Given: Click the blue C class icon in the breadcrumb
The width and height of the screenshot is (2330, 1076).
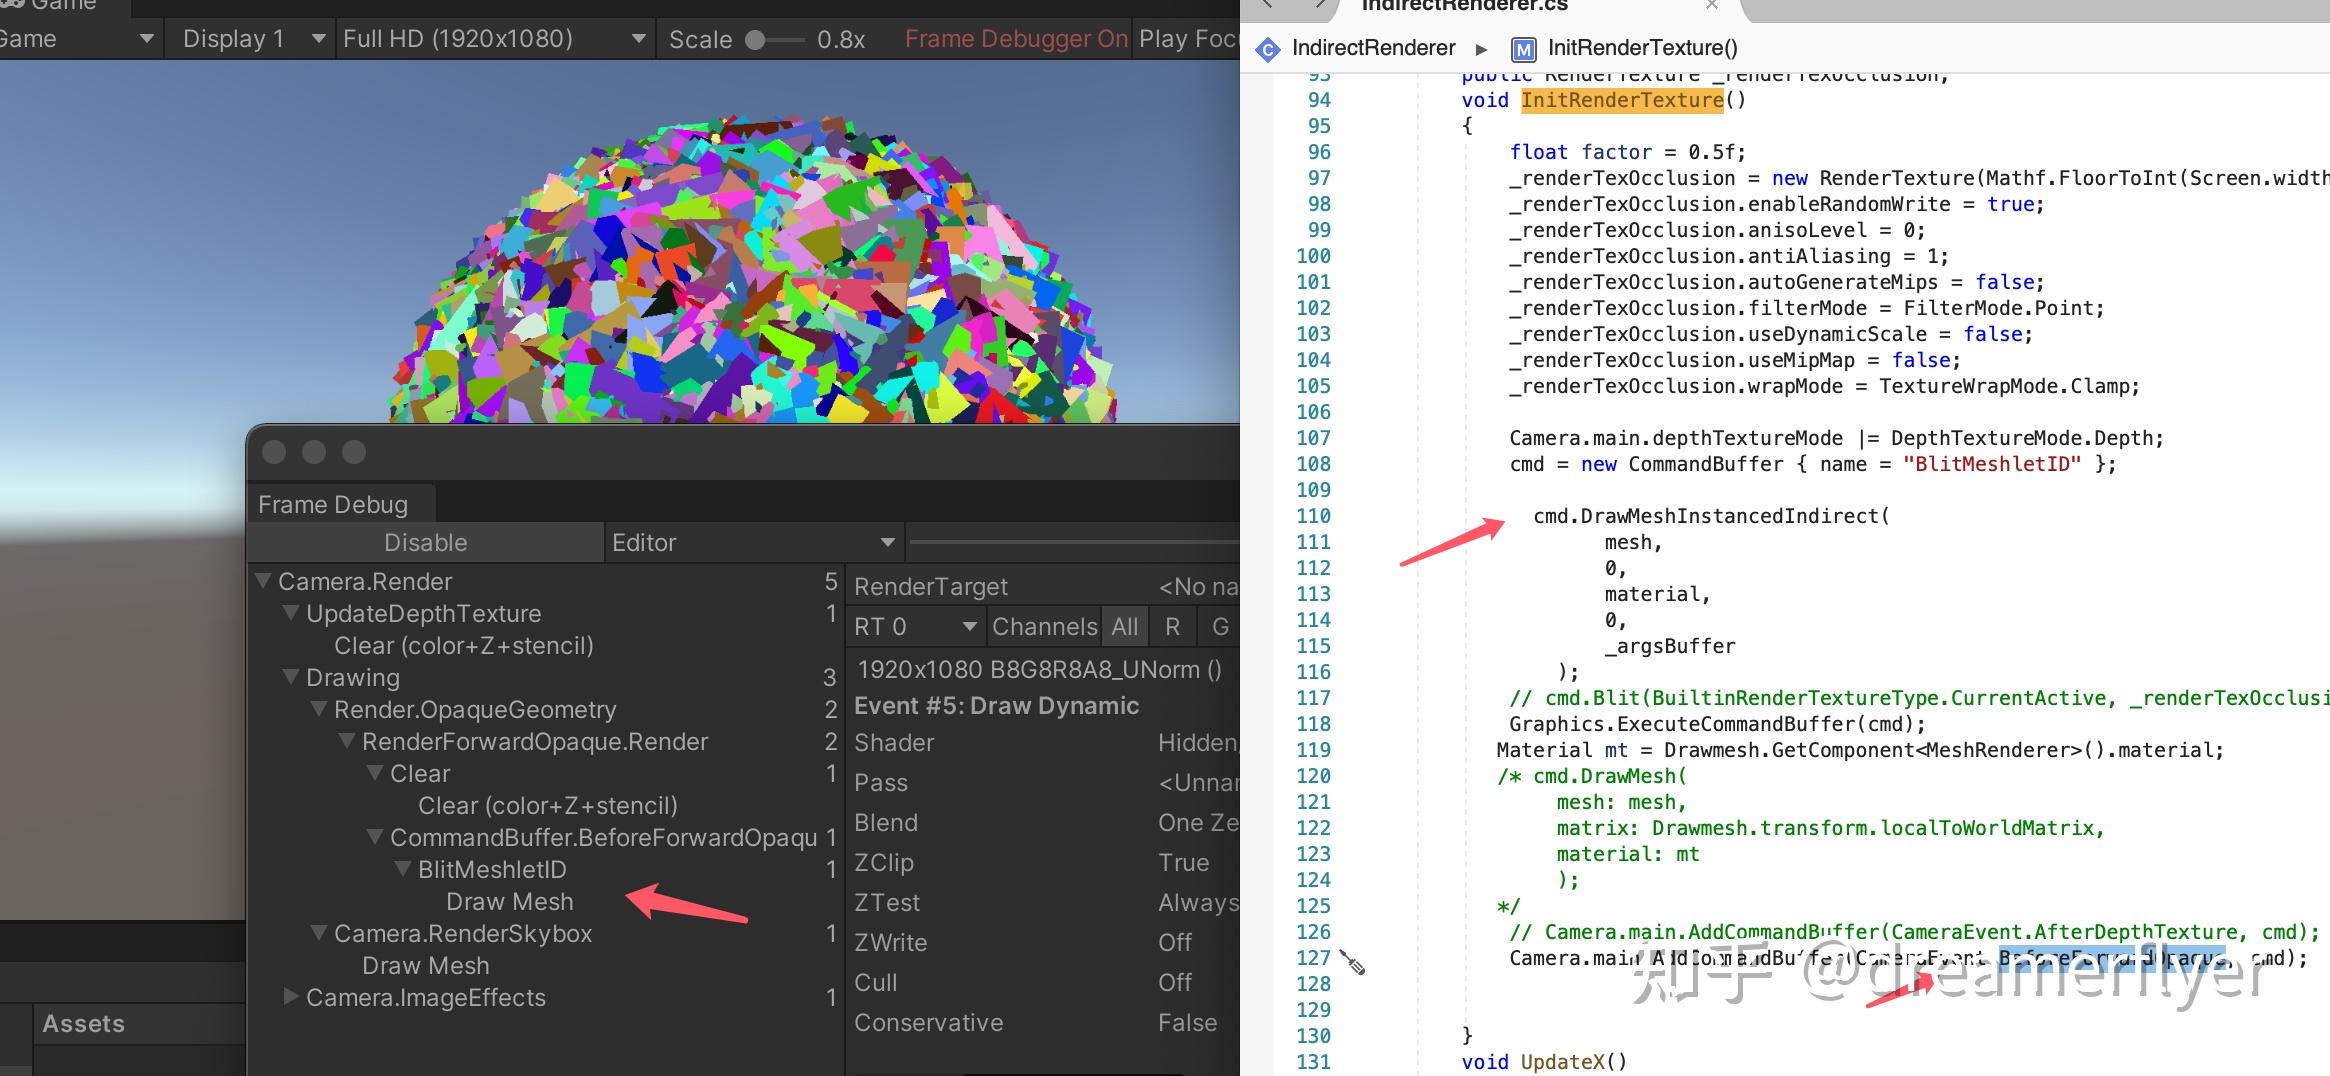Looking at the screenshot, I should tap(1268, 48).
